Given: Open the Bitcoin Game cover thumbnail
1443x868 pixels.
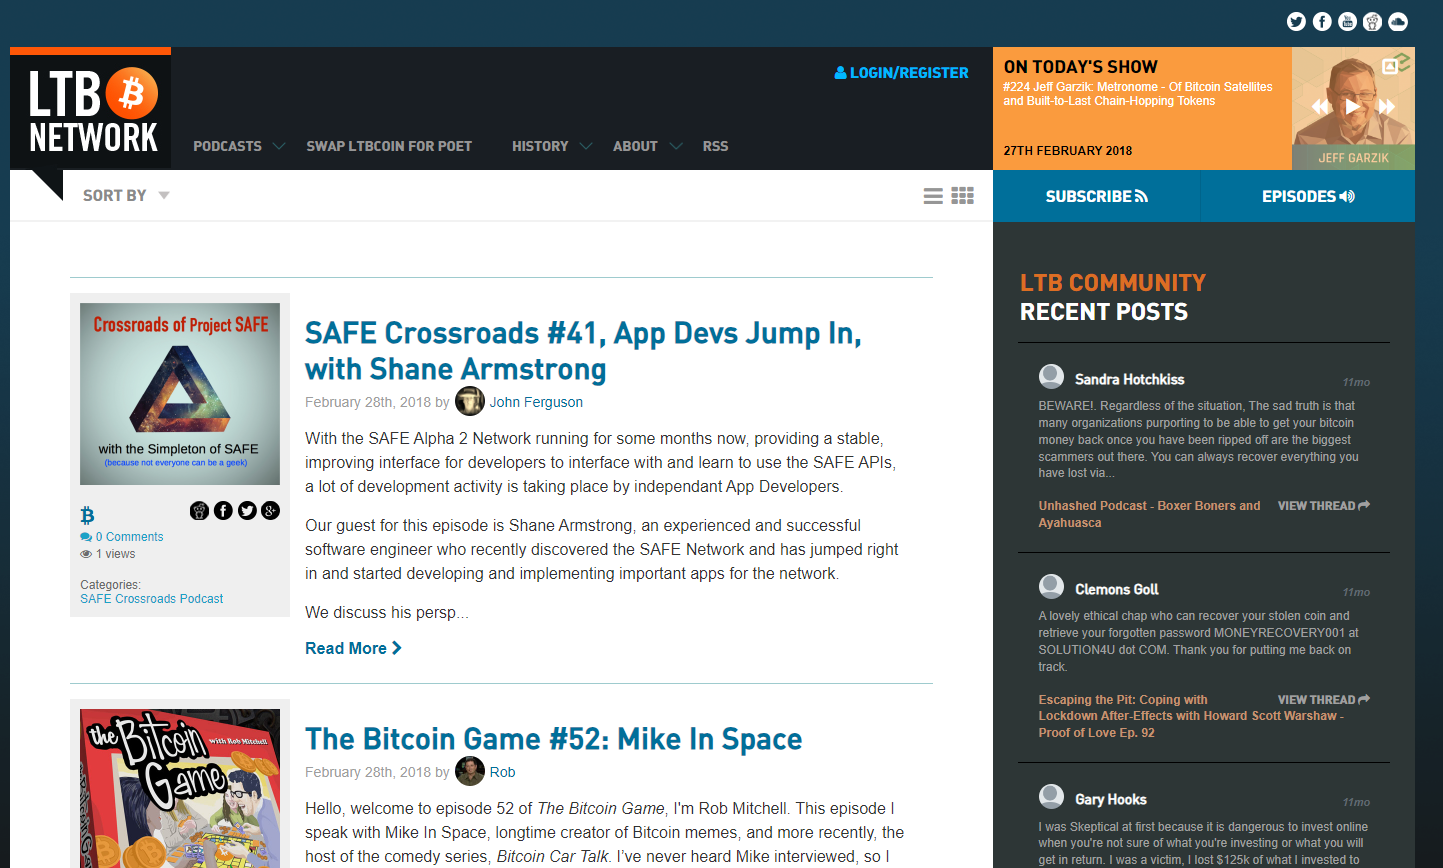Looking at the screenshot, I should pyautogui.click(x=180, y=788).
